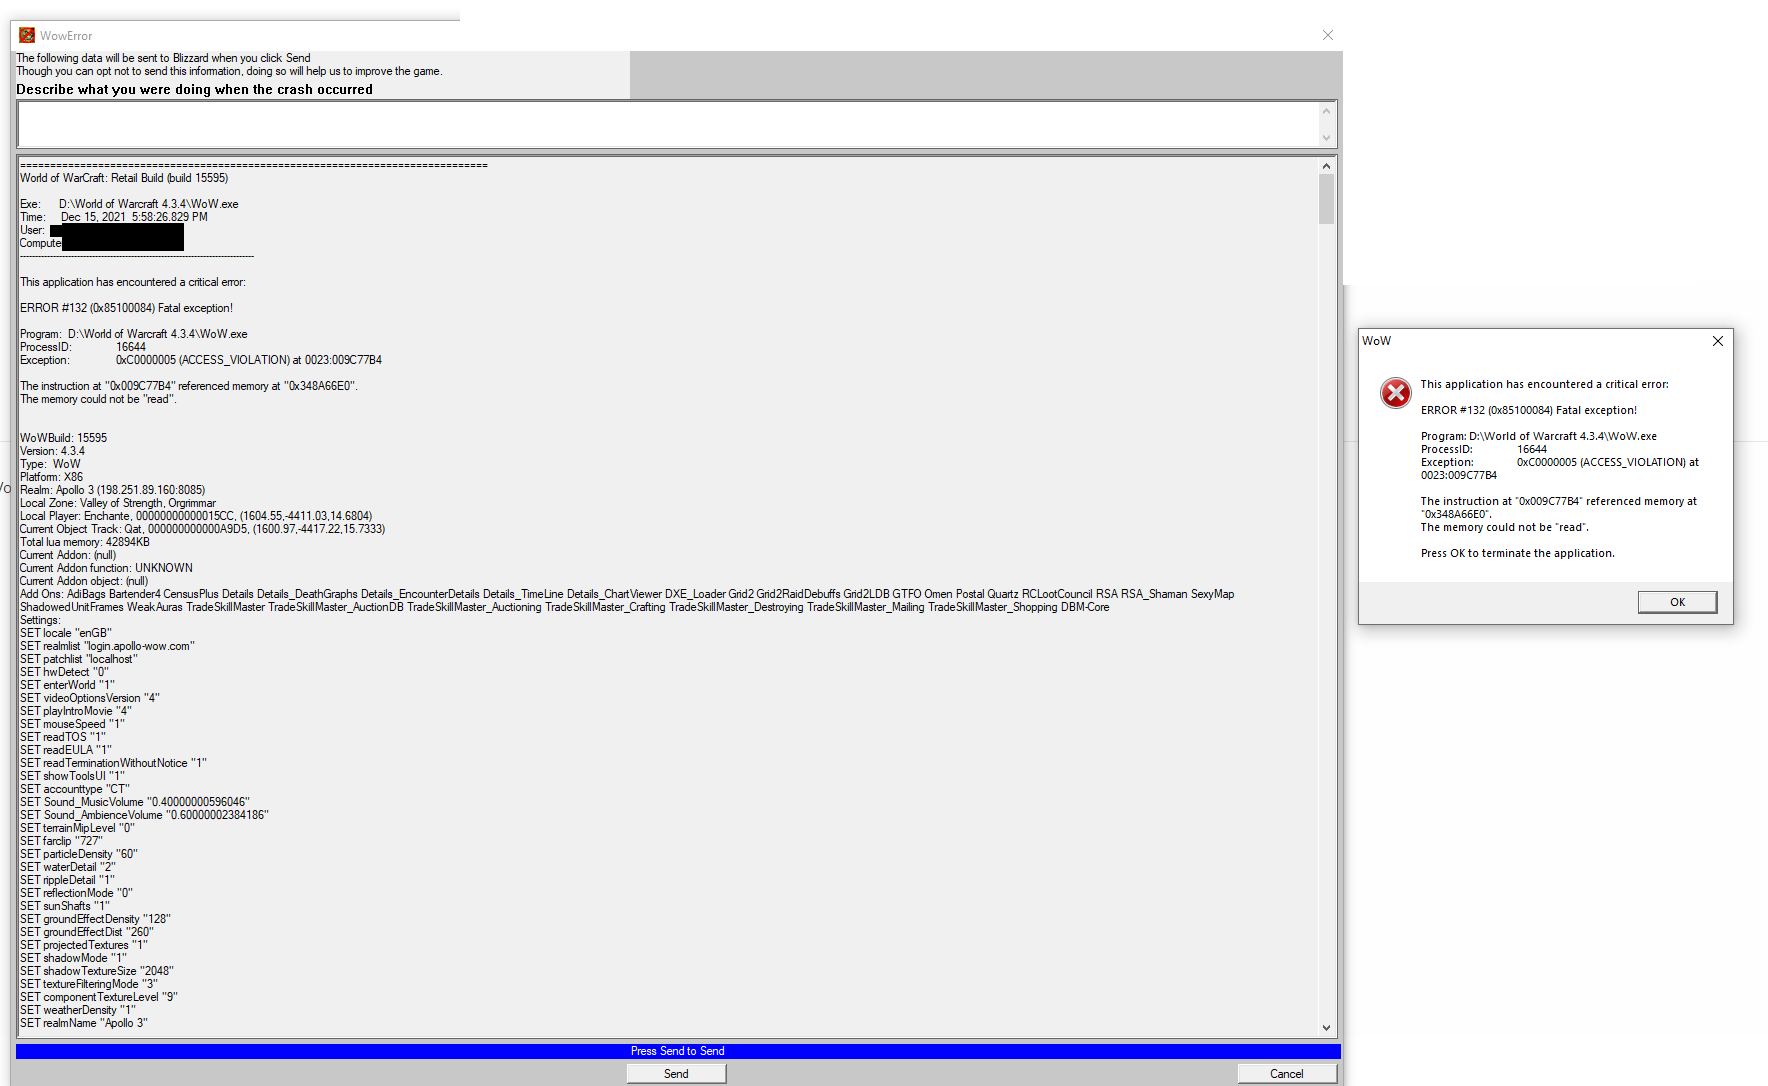The height and width of the screenshot is (1086, 1768).
Task: Close the WoW critical error dialog
Action: 1717,341
